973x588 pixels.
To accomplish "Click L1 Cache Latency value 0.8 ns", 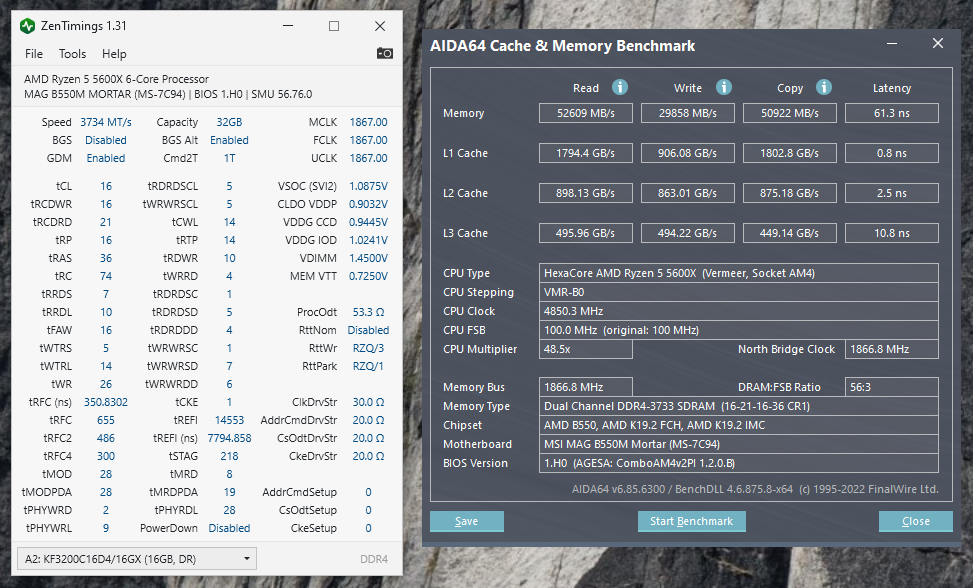I will click(x=892, y=153).
